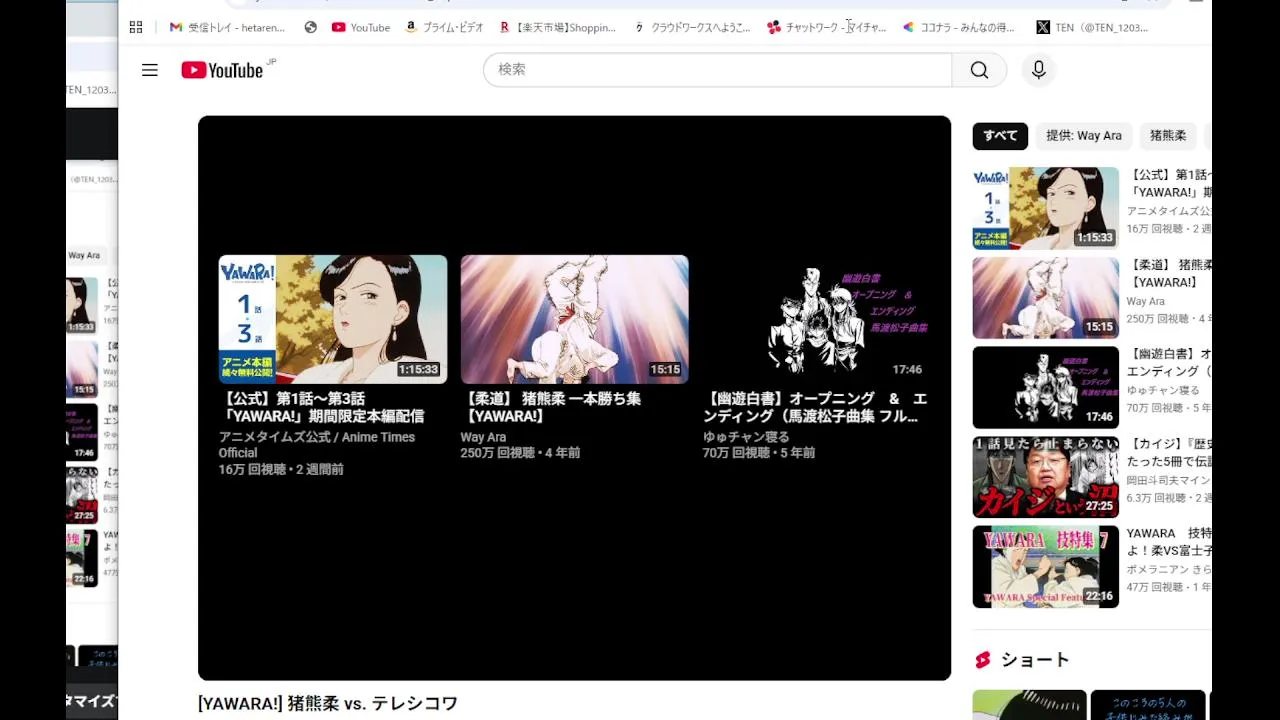Open sidebar カイジ thumbnail with 27:25 duration

point(1045,477)
